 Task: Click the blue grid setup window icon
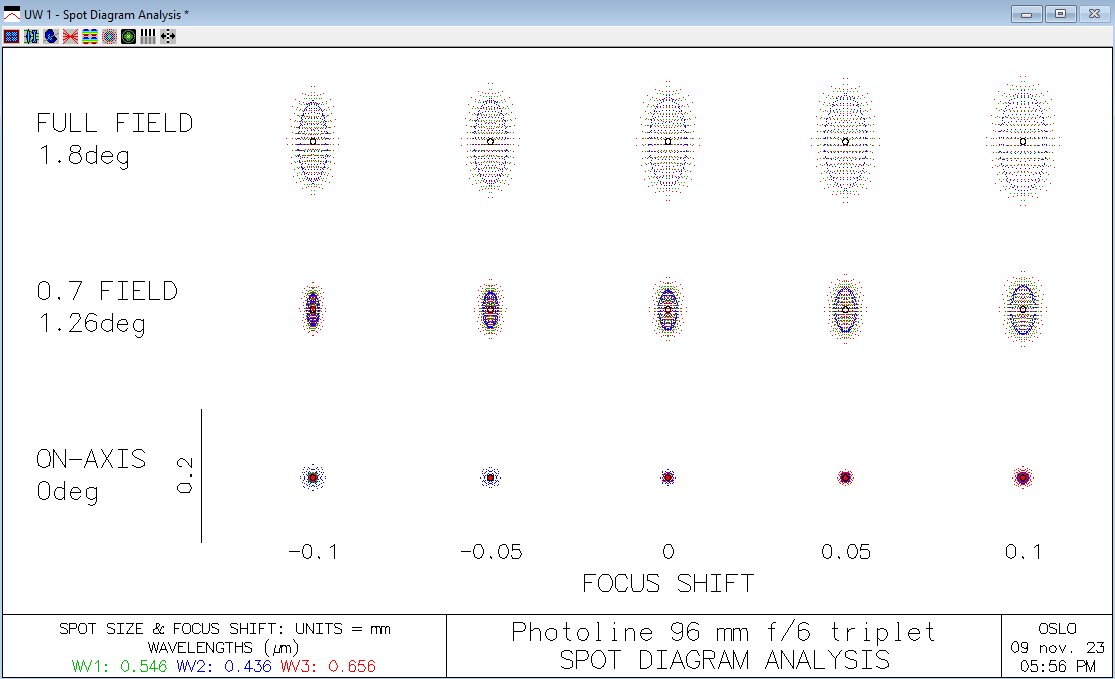[x=11, y=36]
